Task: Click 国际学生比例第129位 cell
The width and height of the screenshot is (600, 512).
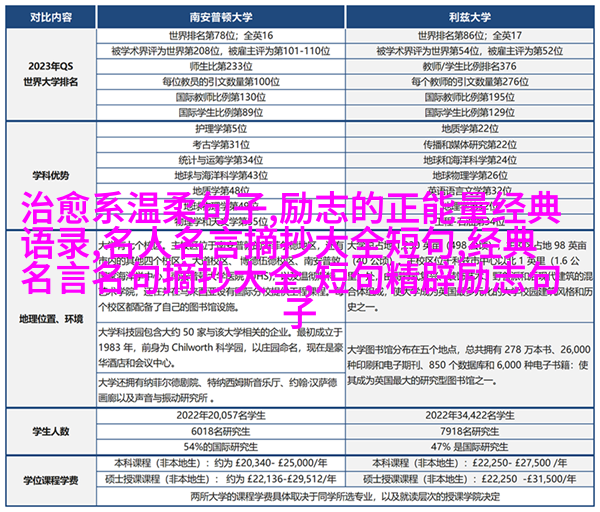Action: [470, 113]
